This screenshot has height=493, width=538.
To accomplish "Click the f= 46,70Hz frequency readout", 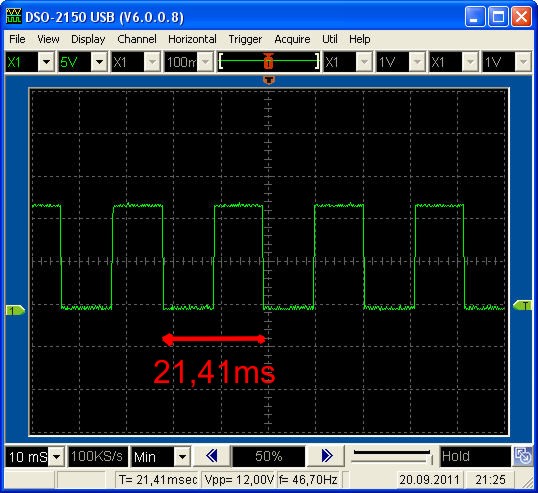I will tap(308, 479).
